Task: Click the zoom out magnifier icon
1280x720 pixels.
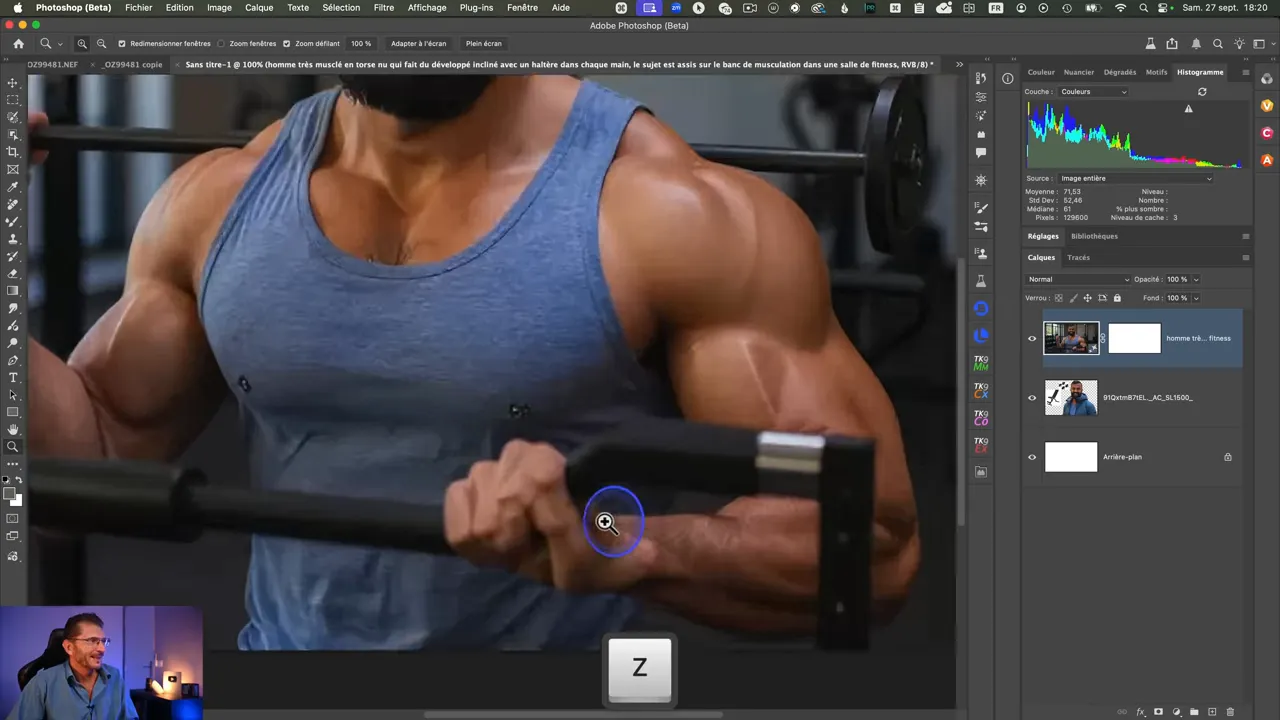Action: [x=101, y=44]
